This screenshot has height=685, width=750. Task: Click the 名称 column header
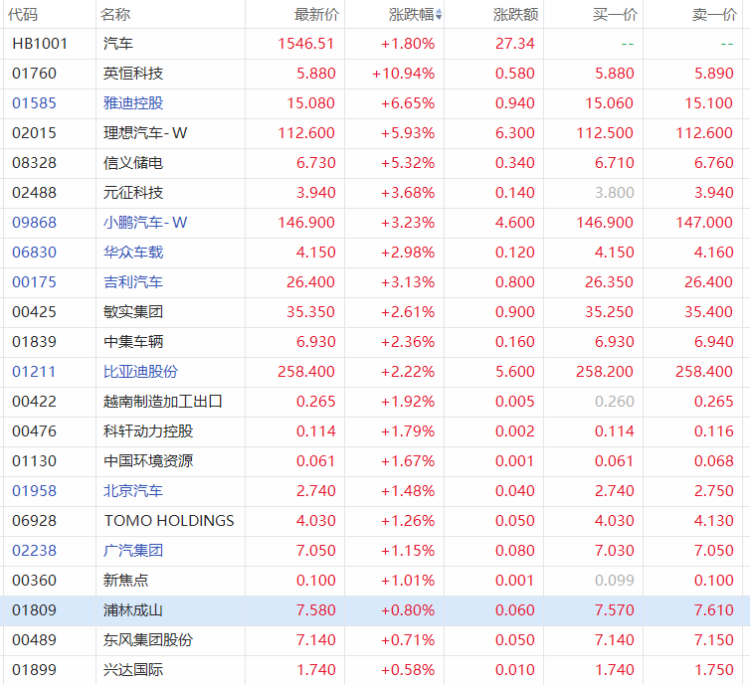[115, 15]
